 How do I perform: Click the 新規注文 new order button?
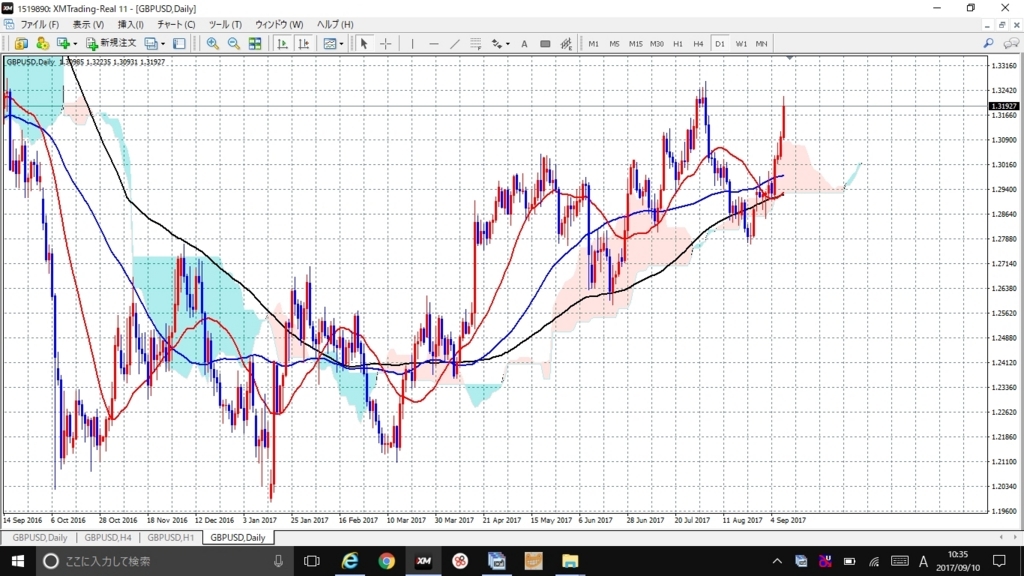pyautogui.click(x=111, y=43)
